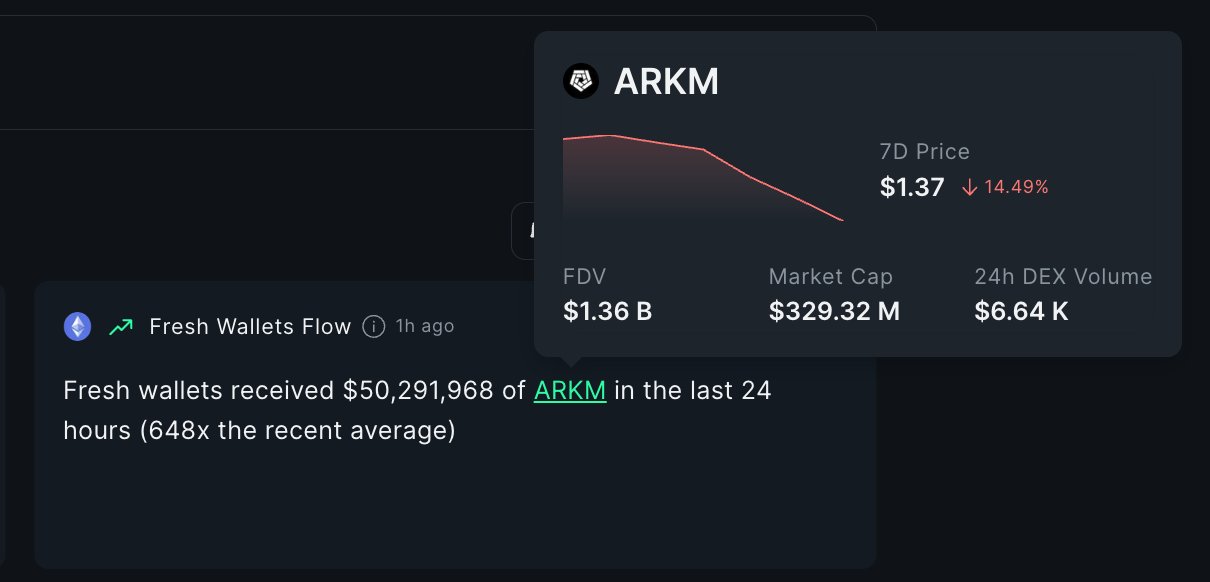Click the green trending-up arrow icon
This screenshot has width=1210, height=582.
(121, 326)
